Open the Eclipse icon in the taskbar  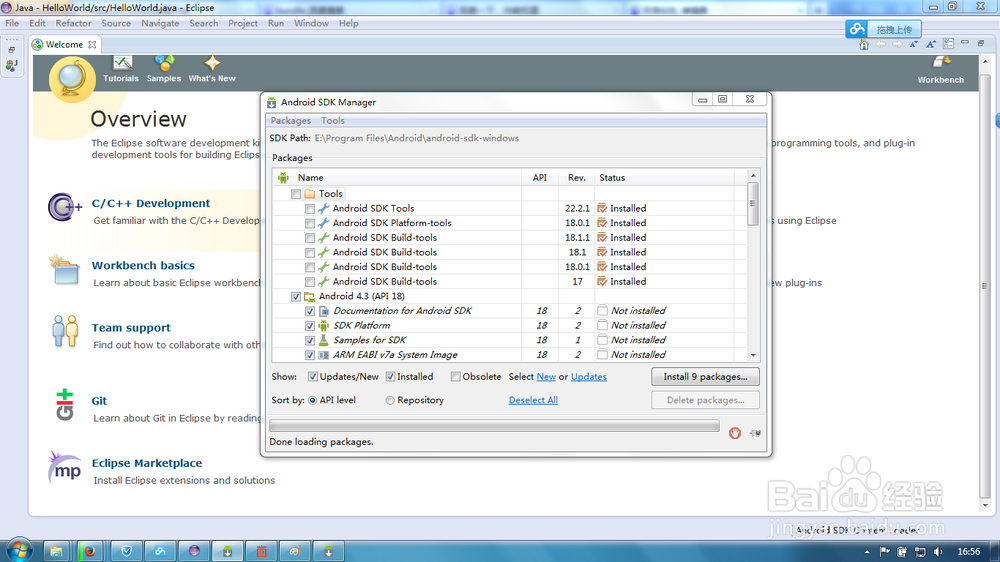(x=194, y=551)
